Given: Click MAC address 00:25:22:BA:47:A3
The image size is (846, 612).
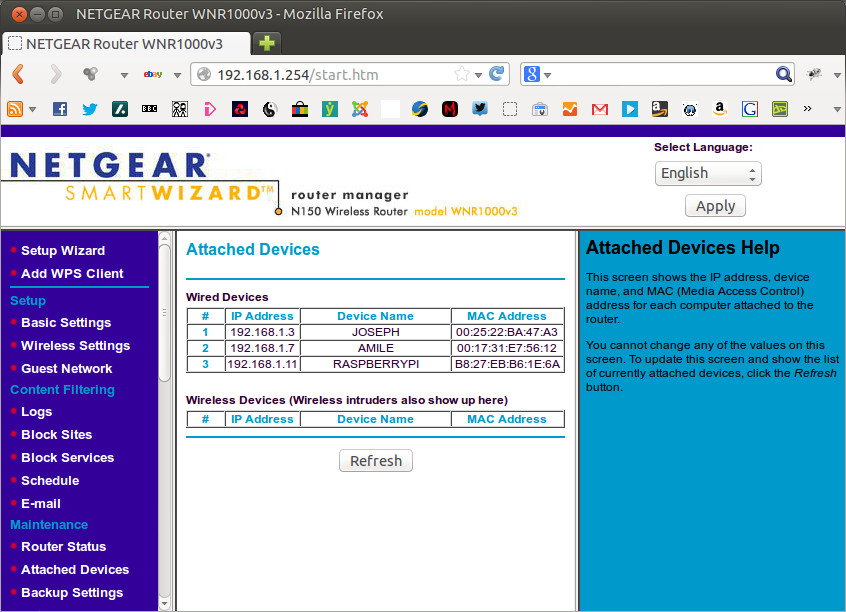Looking at the screenshot, I should point(507,332).
